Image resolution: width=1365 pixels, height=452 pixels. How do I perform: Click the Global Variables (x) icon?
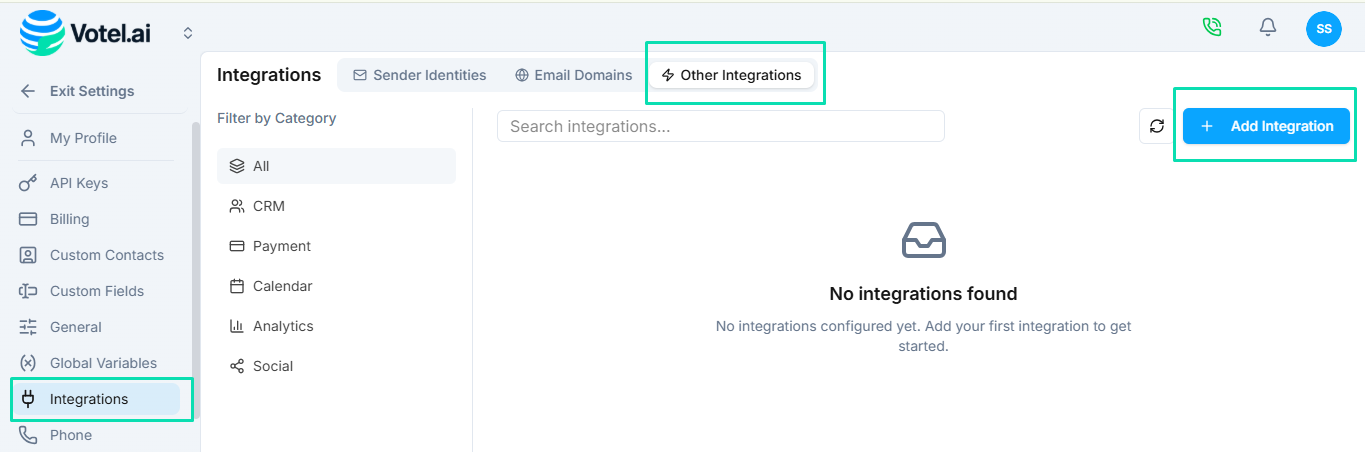point(28,363)
